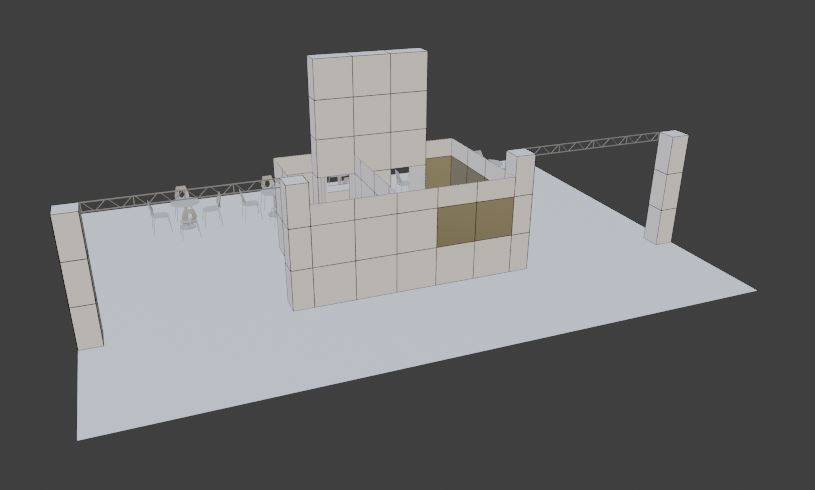The image size is (815, 490).
Task: Click the truss fixture nearest the booth
Action: pyautogui.click(x=267, y=183)
